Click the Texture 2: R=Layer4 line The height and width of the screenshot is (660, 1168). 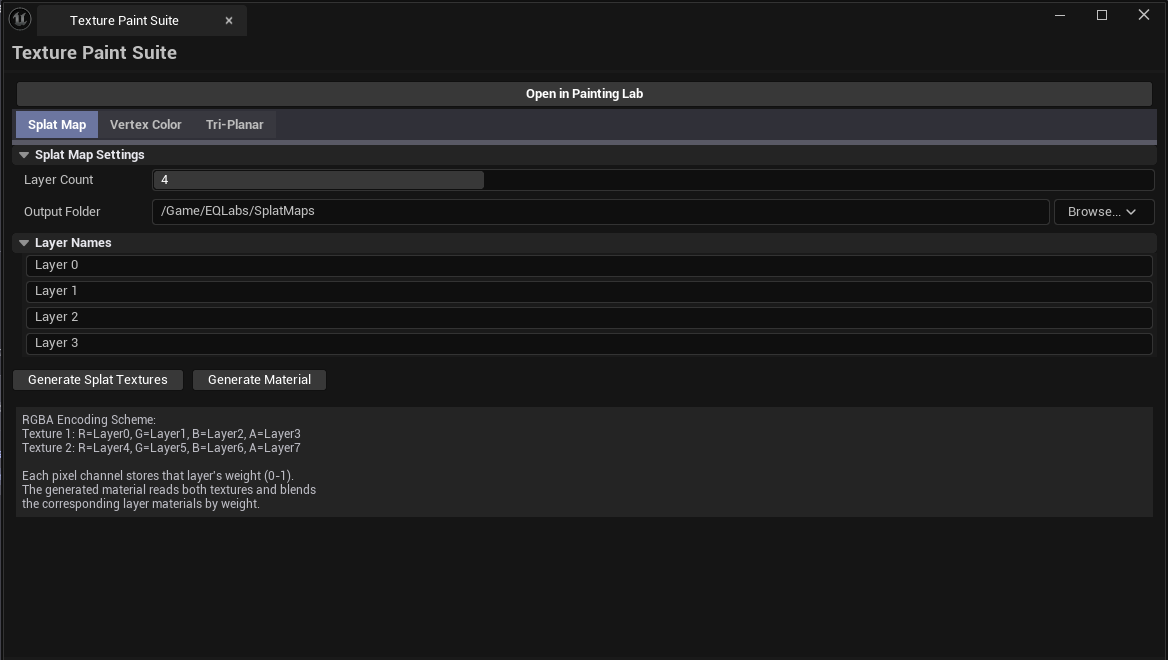click(x=161, y=448)
